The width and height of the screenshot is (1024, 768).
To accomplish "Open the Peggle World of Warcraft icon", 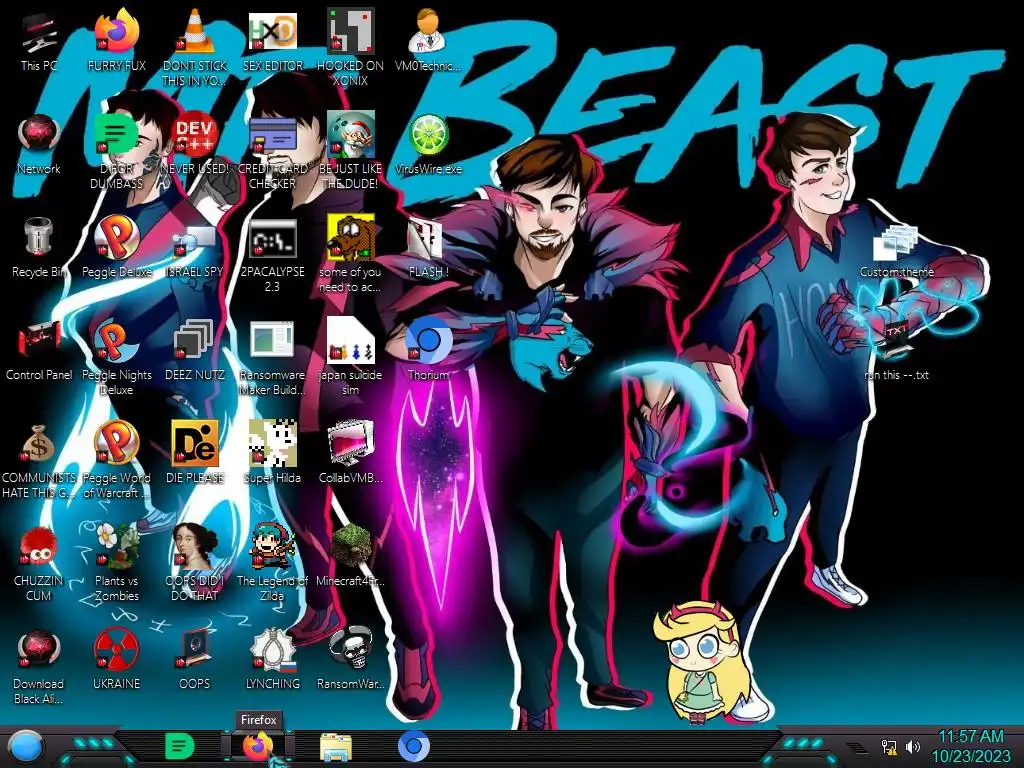I will tap(116, 443).
